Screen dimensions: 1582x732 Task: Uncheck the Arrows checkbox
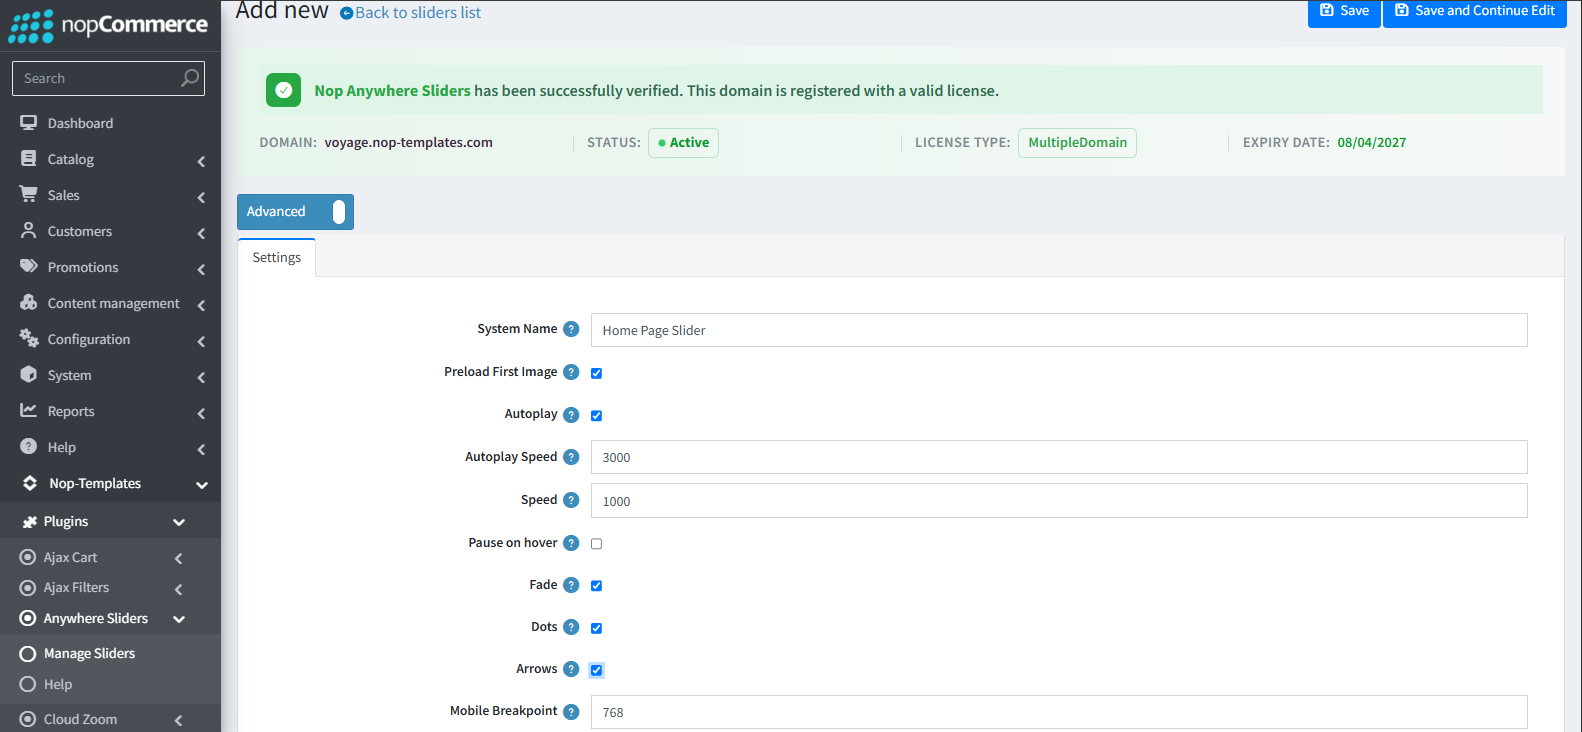click(596, 670)
